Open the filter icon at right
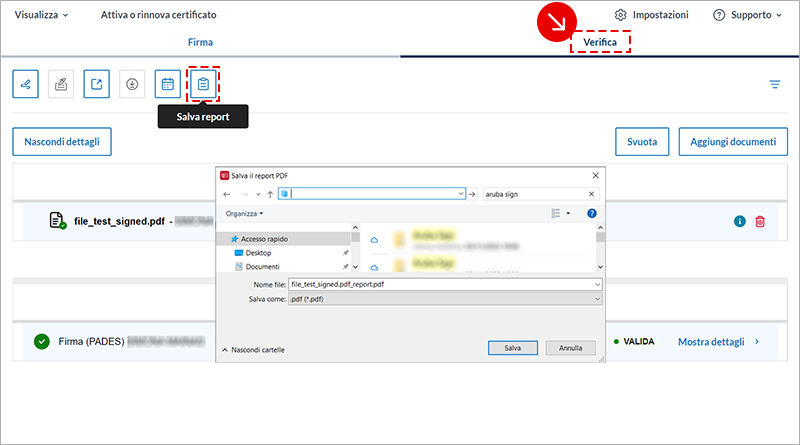This screenshot has height=445, width=800. 774,85
